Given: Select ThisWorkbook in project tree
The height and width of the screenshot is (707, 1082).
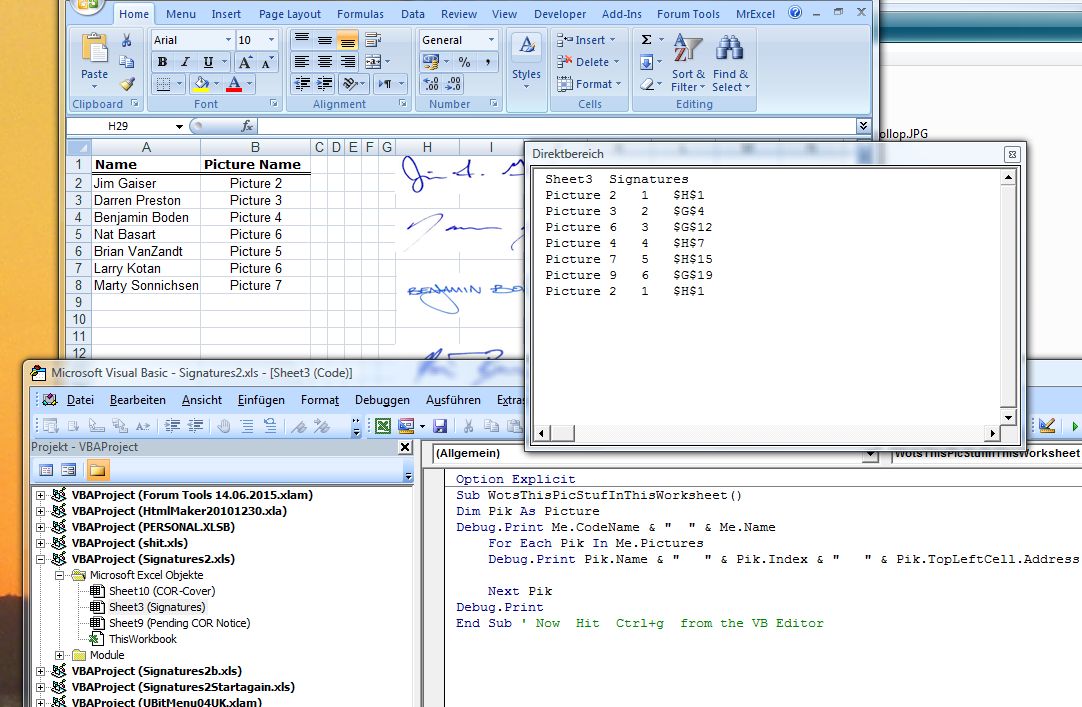Looking at the screenshot, I should pyautogui.click(x=143, y=639).
